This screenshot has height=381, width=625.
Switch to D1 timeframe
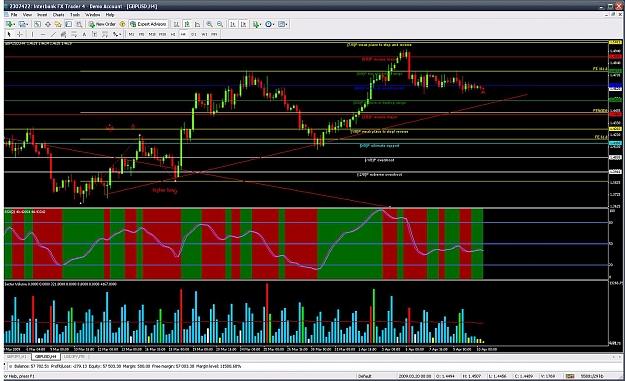pyautogui.click(x=193, y=34)
